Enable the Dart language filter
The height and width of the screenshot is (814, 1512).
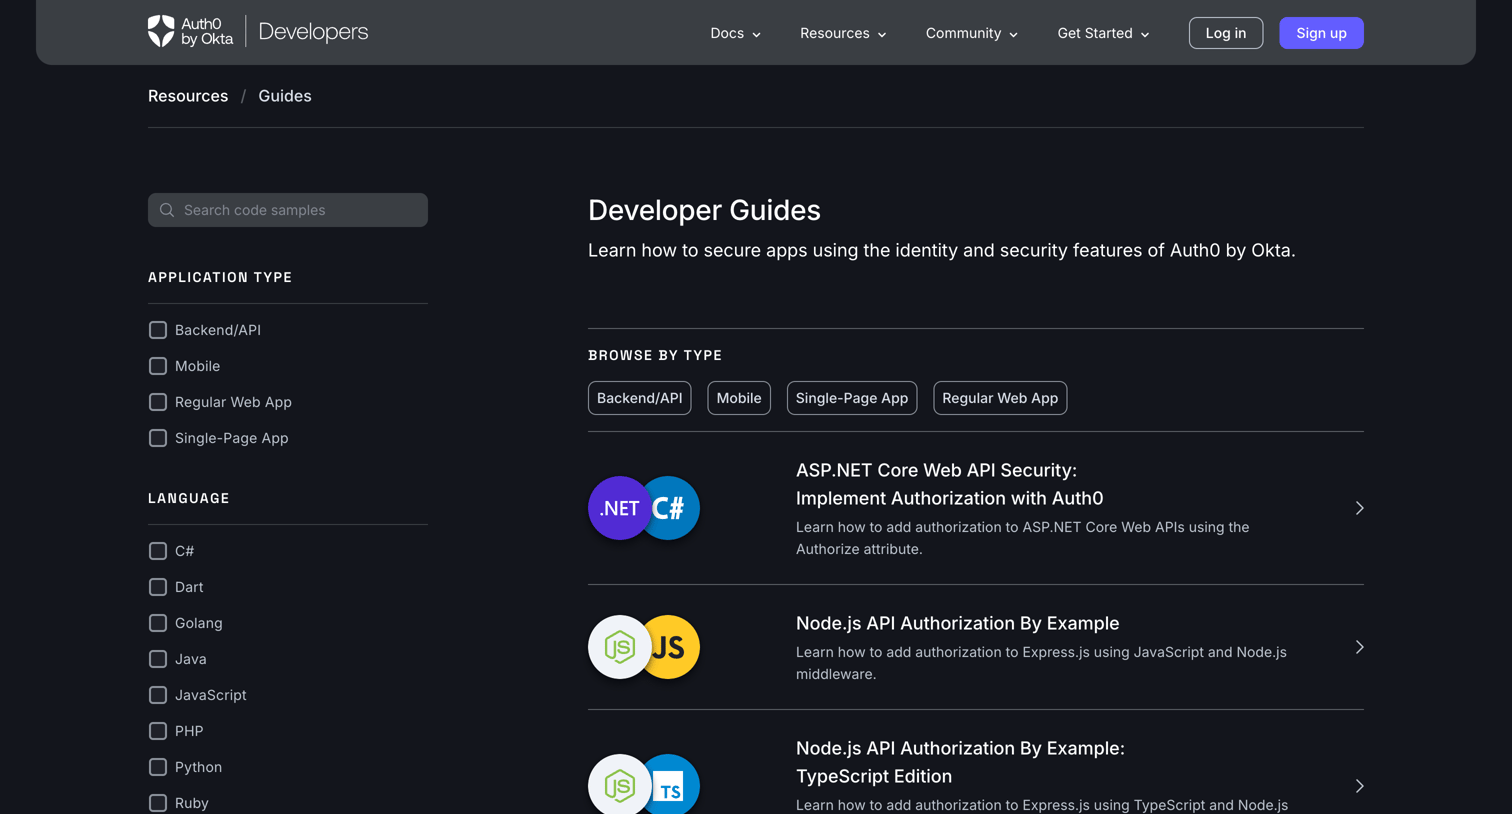pyautogui.click(x=158, y=587)
